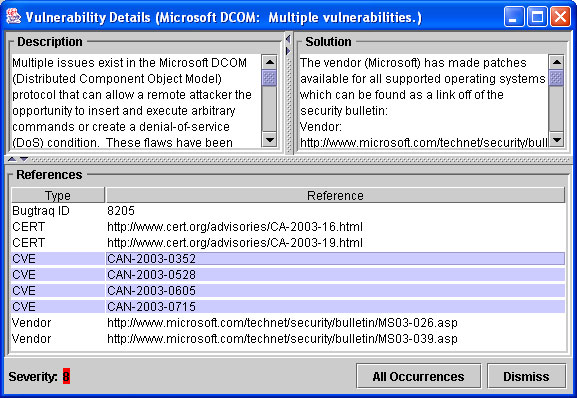Viewport: 577px width, 398px height.
Task: Select the CAN-2003-0715 reference
Action: [x=335, y=307]
